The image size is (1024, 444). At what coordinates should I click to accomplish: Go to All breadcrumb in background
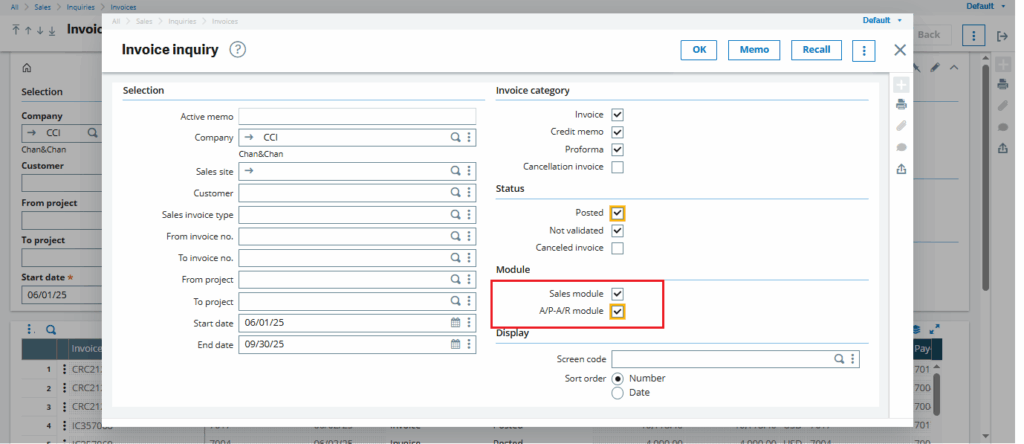point(14,7)
